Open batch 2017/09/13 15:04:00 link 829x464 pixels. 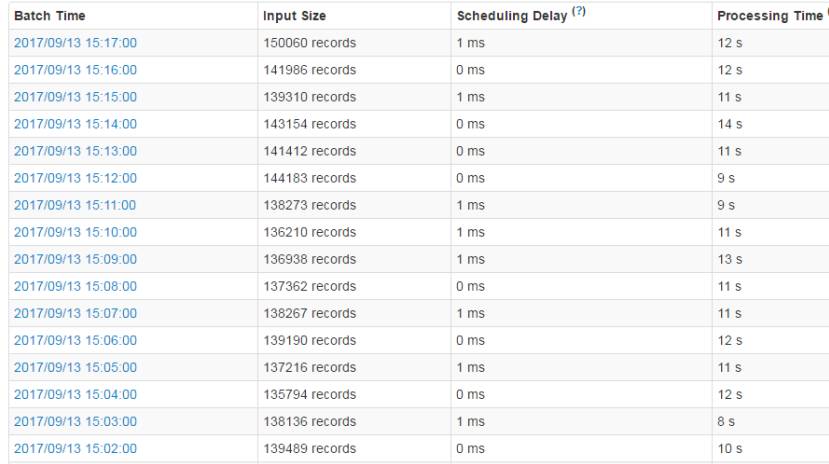(75, 394)
